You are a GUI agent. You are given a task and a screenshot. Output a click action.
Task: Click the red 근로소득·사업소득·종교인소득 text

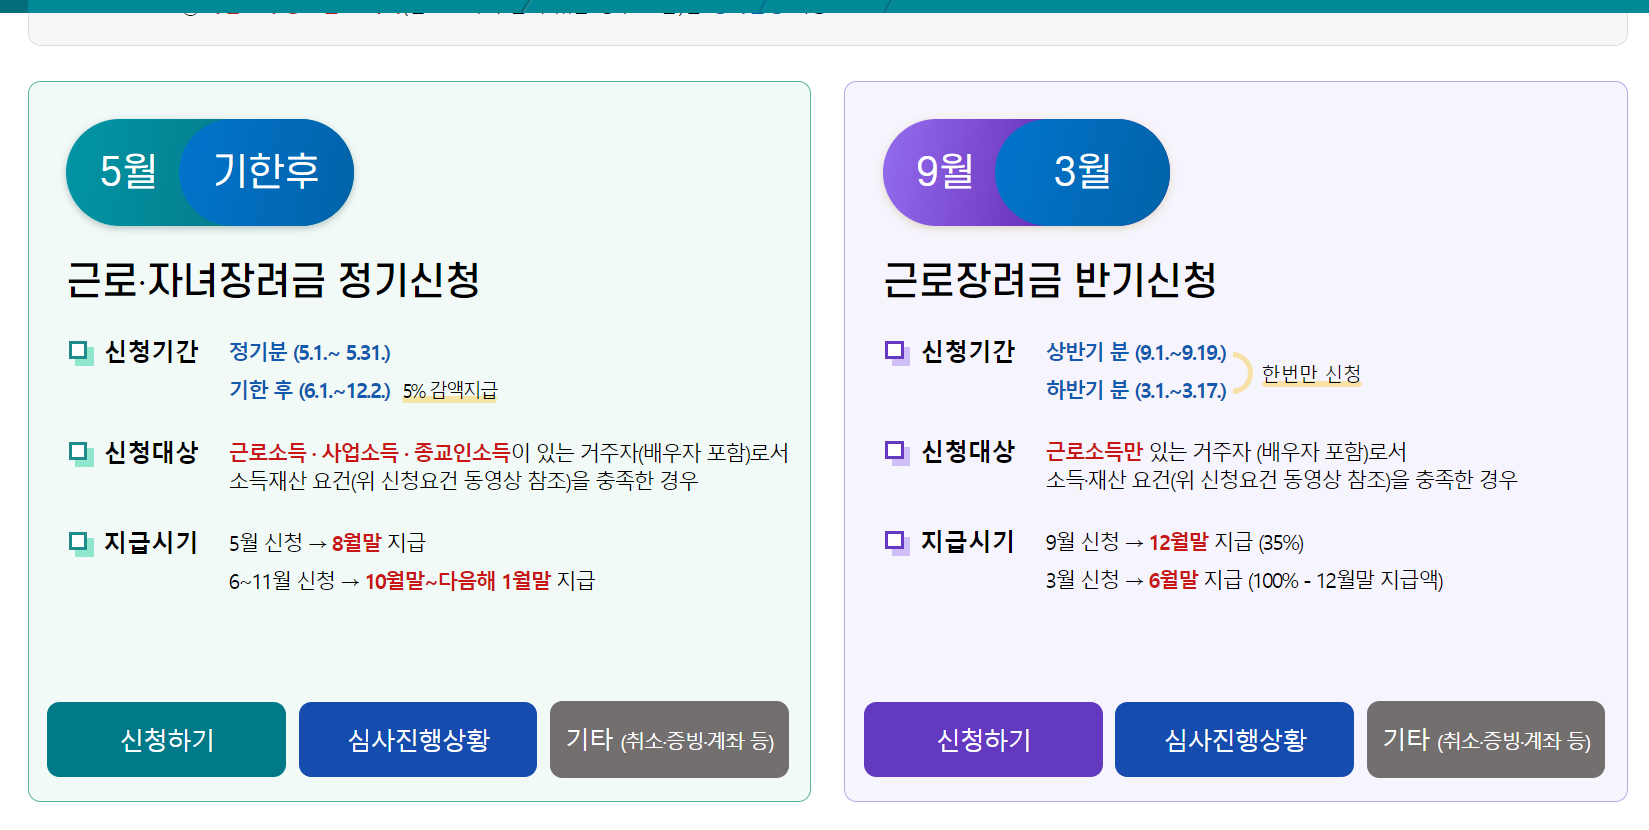click(x=370, y=453)
